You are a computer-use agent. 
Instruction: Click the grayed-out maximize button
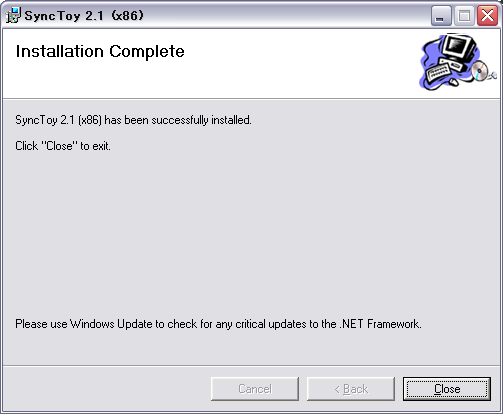[464, 16]
